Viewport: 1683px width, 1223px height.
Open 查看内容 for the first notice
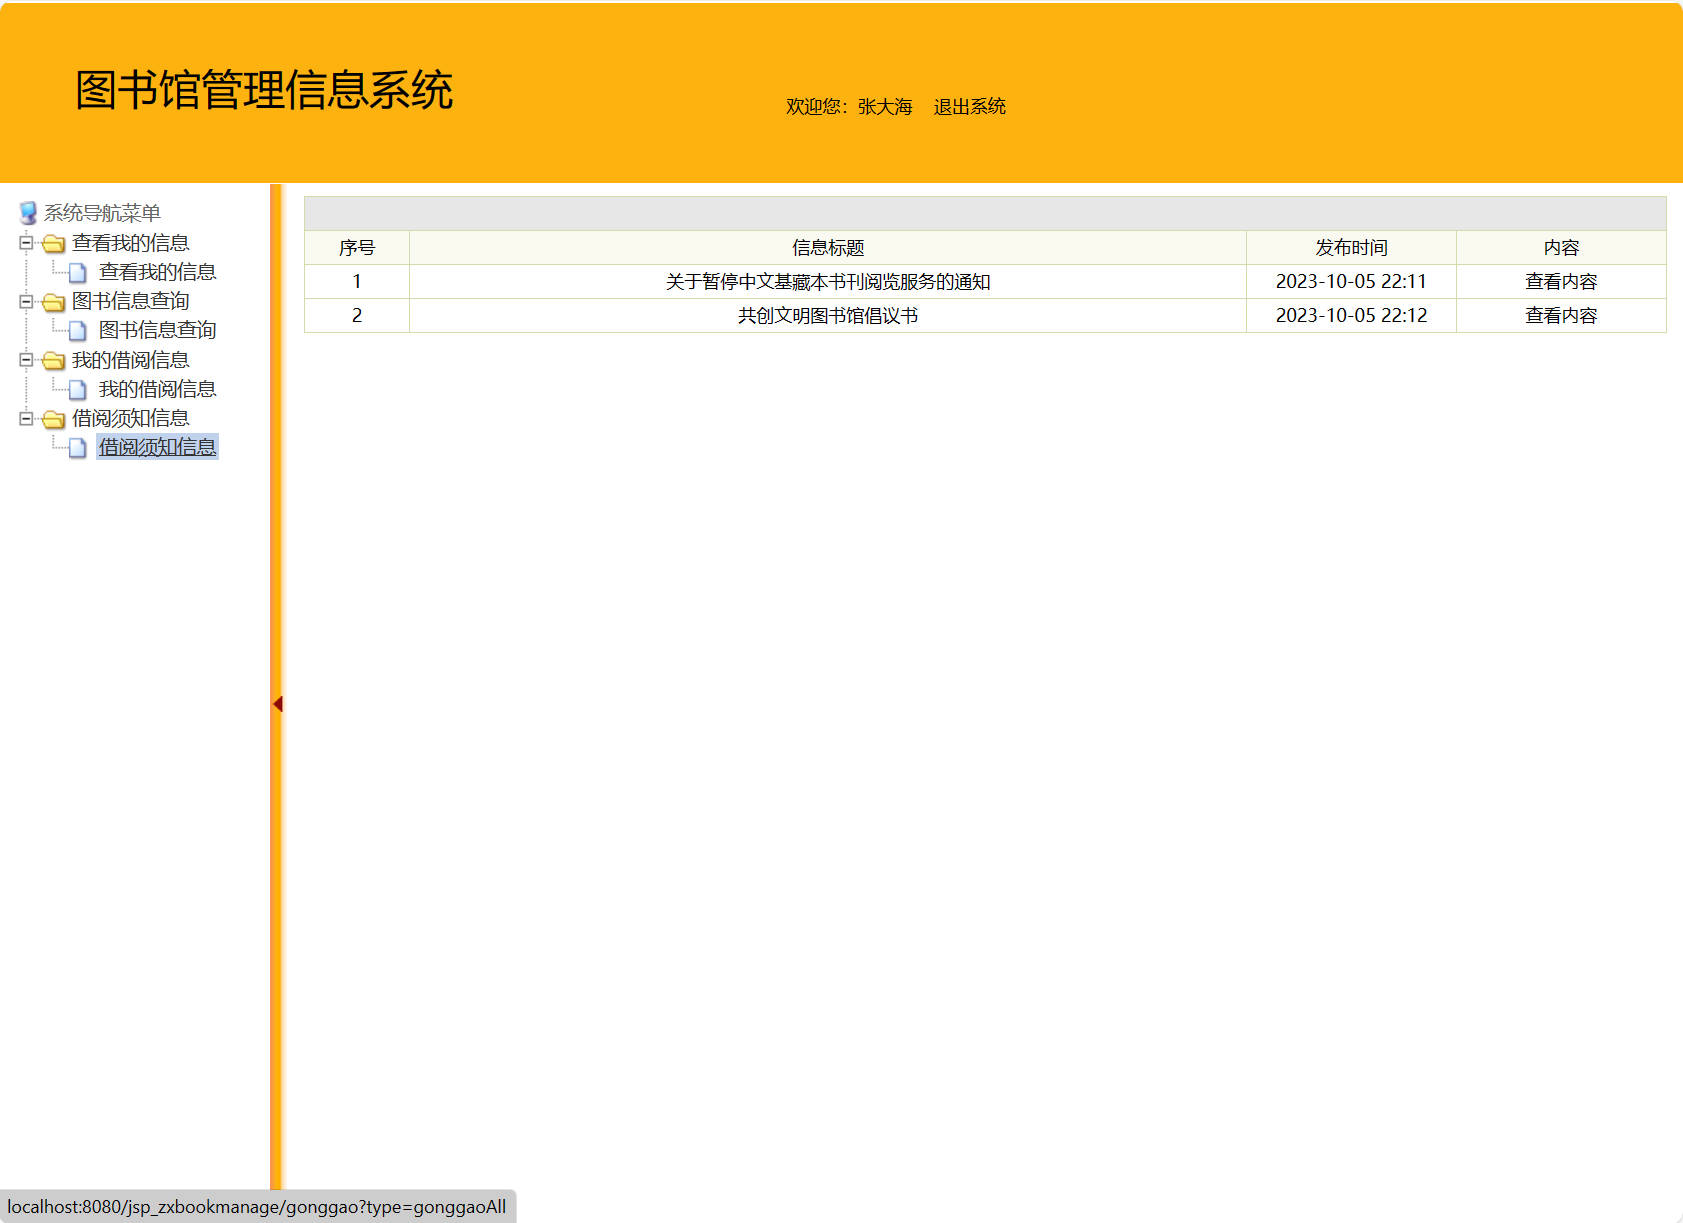point(1560,281)
